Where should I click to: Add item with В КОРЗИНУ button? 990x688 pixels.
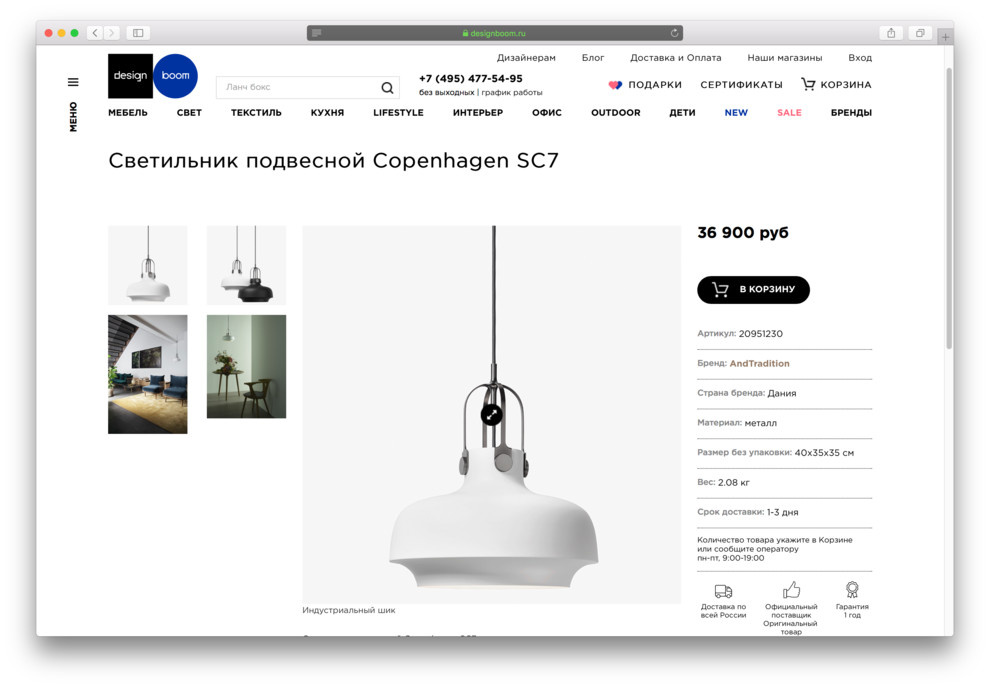click(x=753, y=290)
